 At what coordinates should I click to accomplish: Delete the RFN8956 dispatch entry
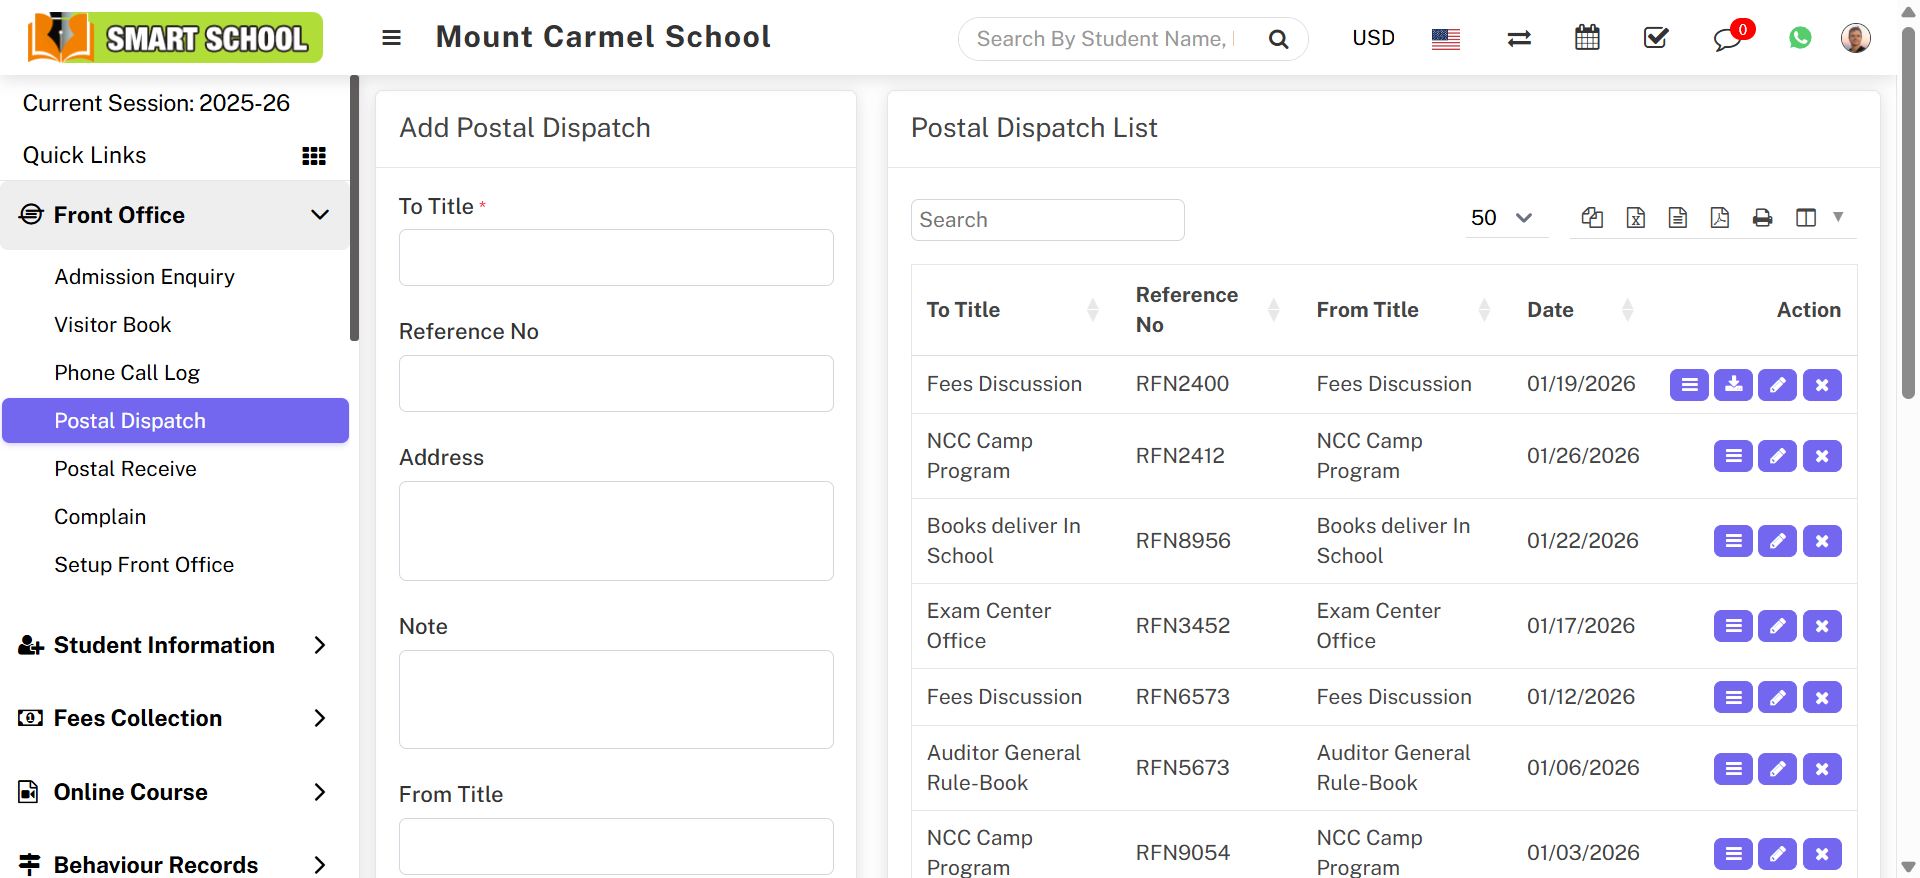[x=1822, y=541]
